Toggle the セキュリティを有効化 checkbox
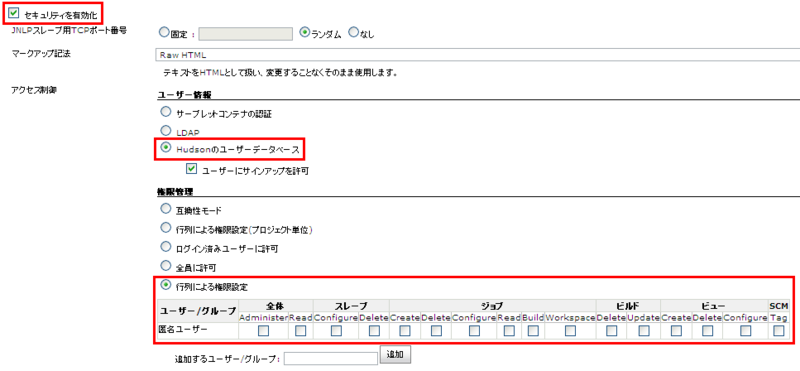The height and width of the screenshot is (371, 800). [14, 13]
